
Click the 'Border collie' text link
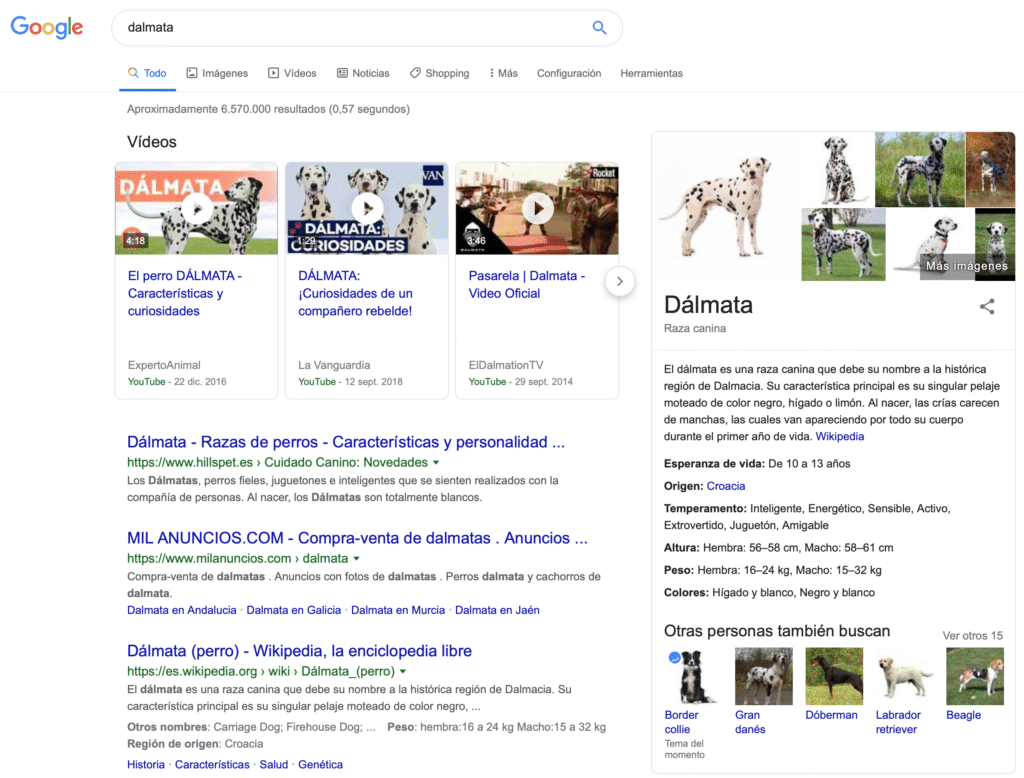(x=682, y=722)
